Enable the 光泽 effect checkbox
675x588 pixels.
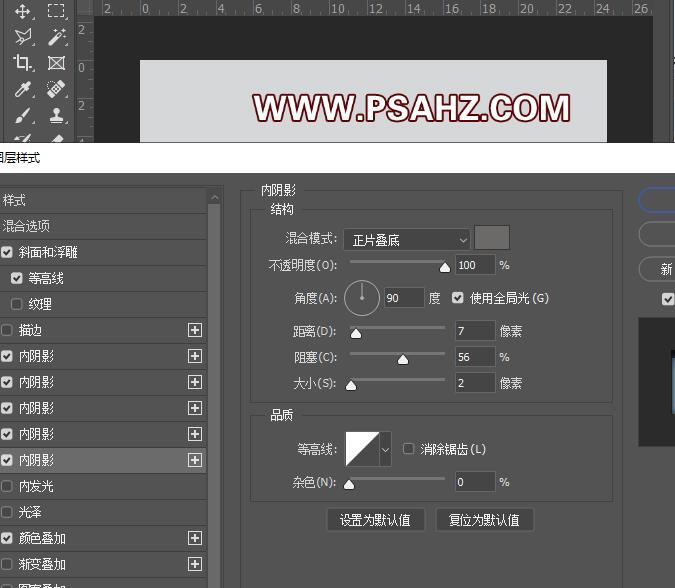point(6,512)
